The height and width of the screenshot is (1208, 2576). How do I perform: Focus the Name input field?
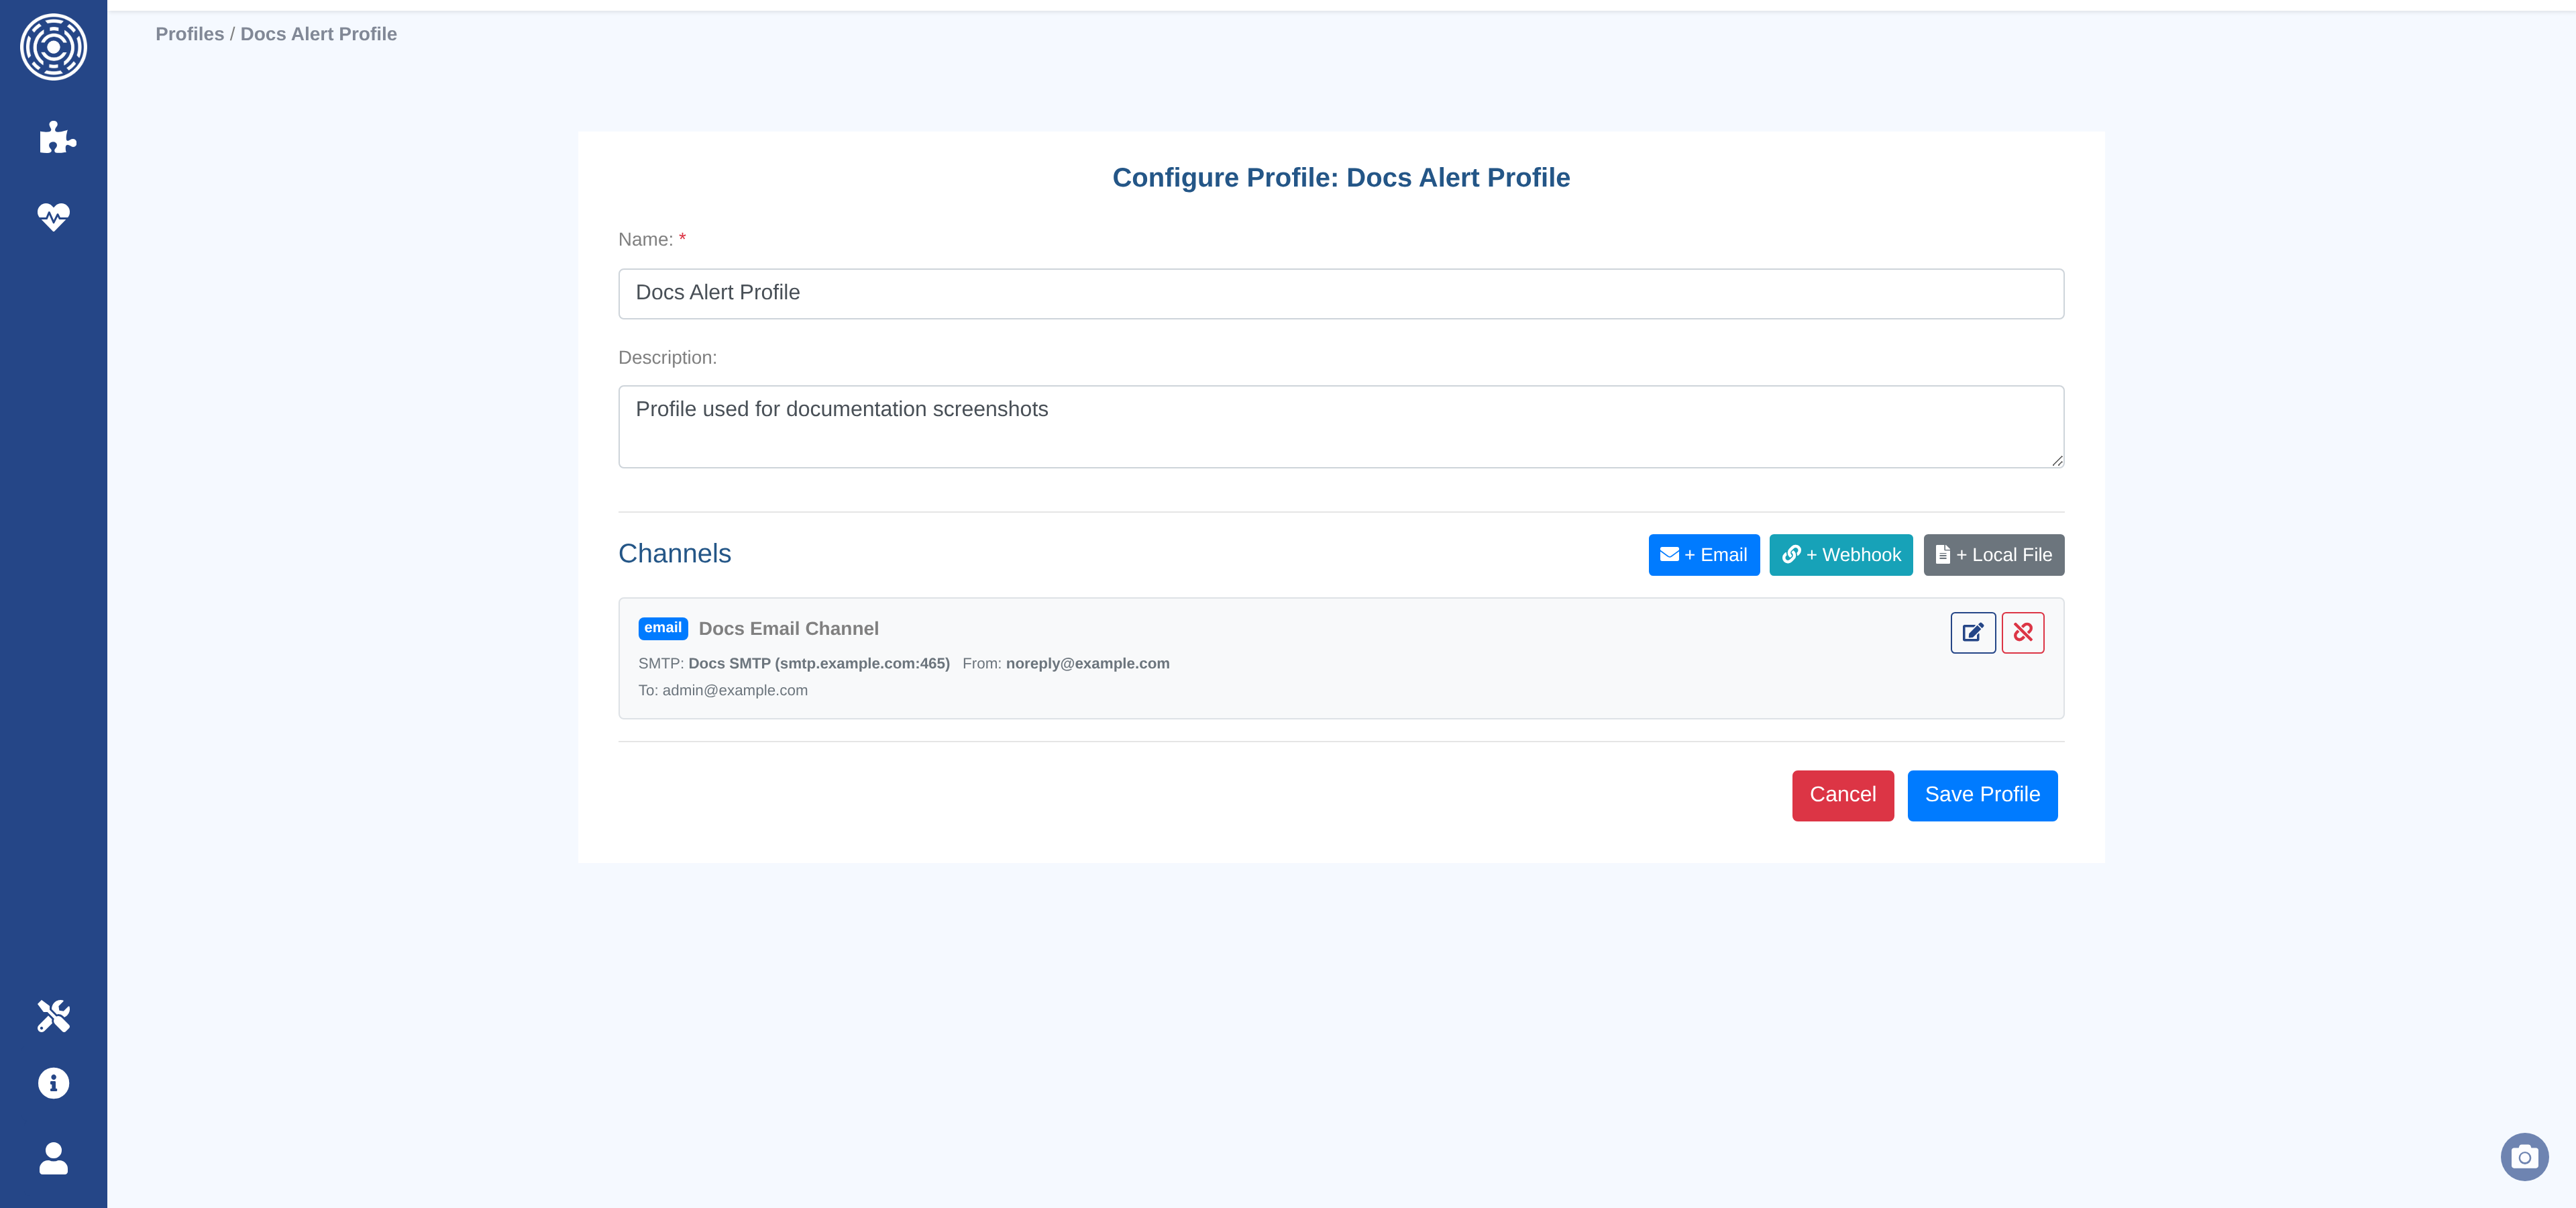1340,293
